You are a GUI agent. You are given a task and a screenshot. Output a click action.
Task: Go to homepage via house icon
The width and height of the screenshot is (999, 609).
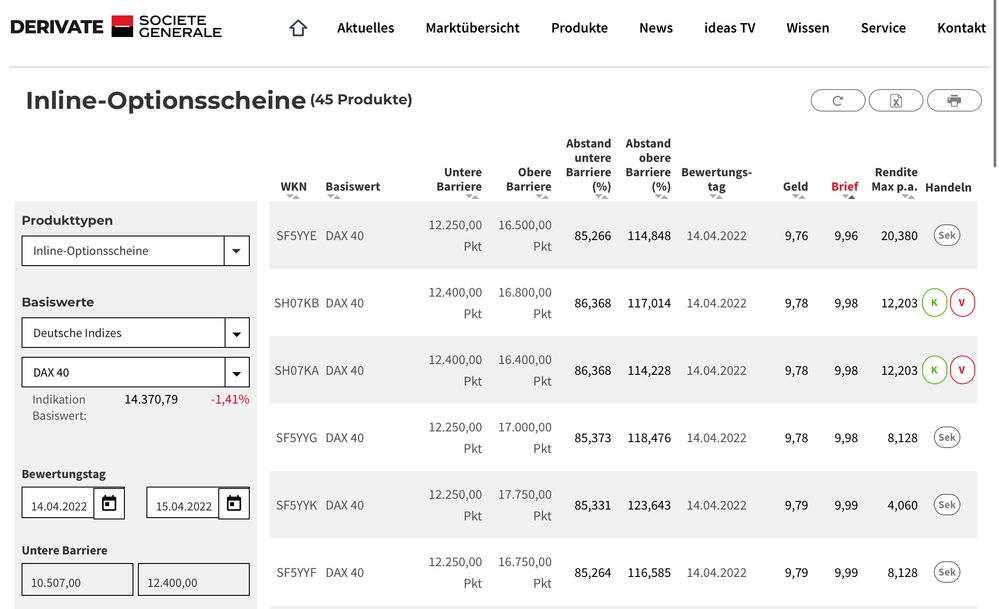tap(297, 28)
